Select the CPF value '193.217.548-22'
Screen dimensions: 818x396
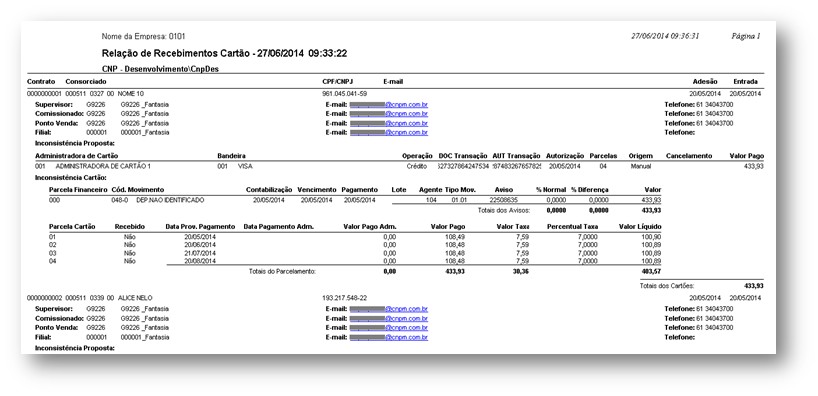[x=345, y=298]
